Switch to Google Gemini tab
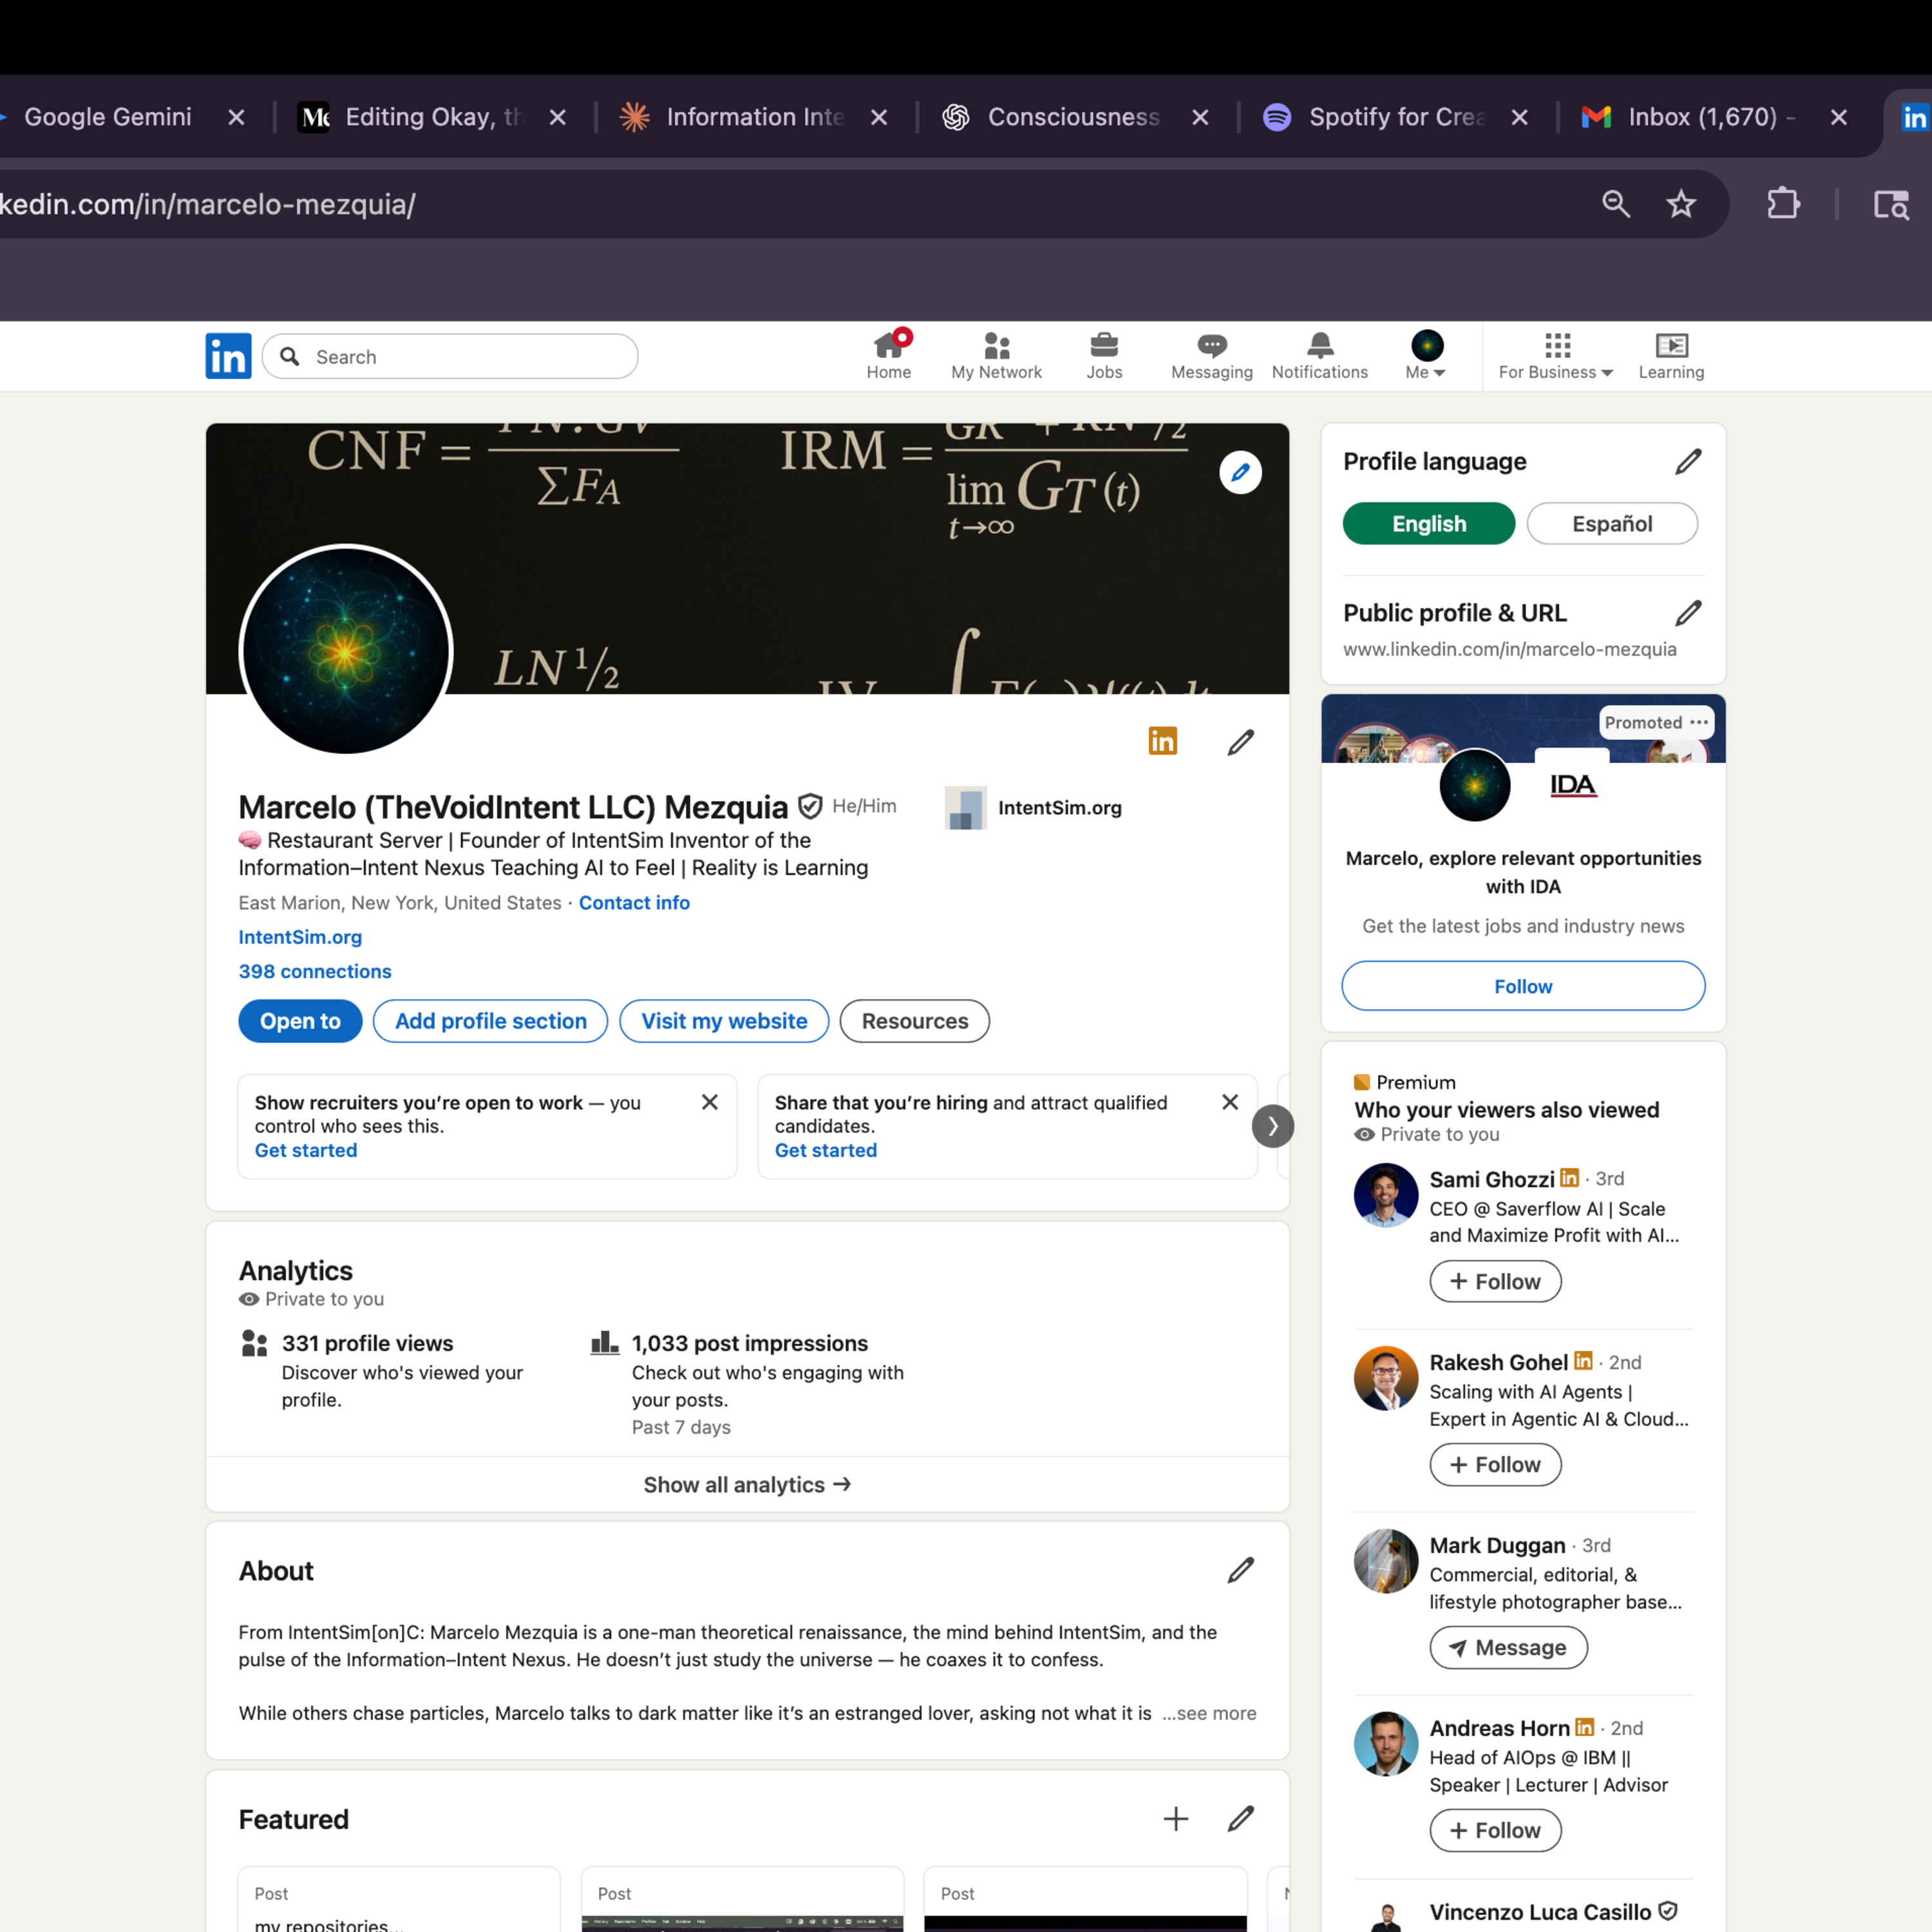This screenshot has width=1932, height=1932. point(107,117)
